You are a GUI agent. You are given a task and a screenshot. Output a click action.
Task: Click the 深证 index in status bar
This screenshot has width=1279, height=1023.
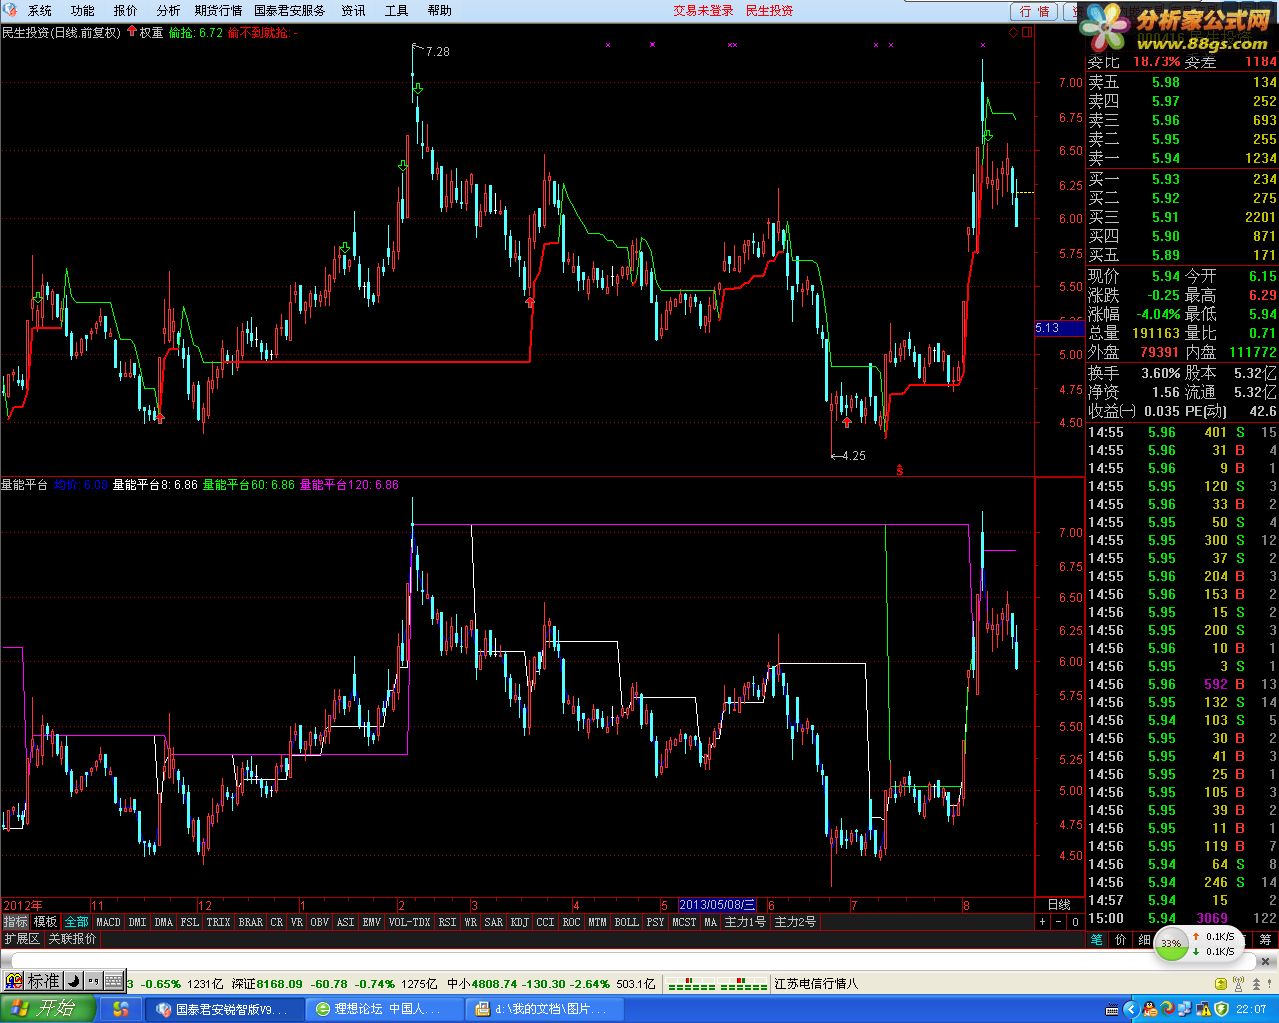[244, 984]
